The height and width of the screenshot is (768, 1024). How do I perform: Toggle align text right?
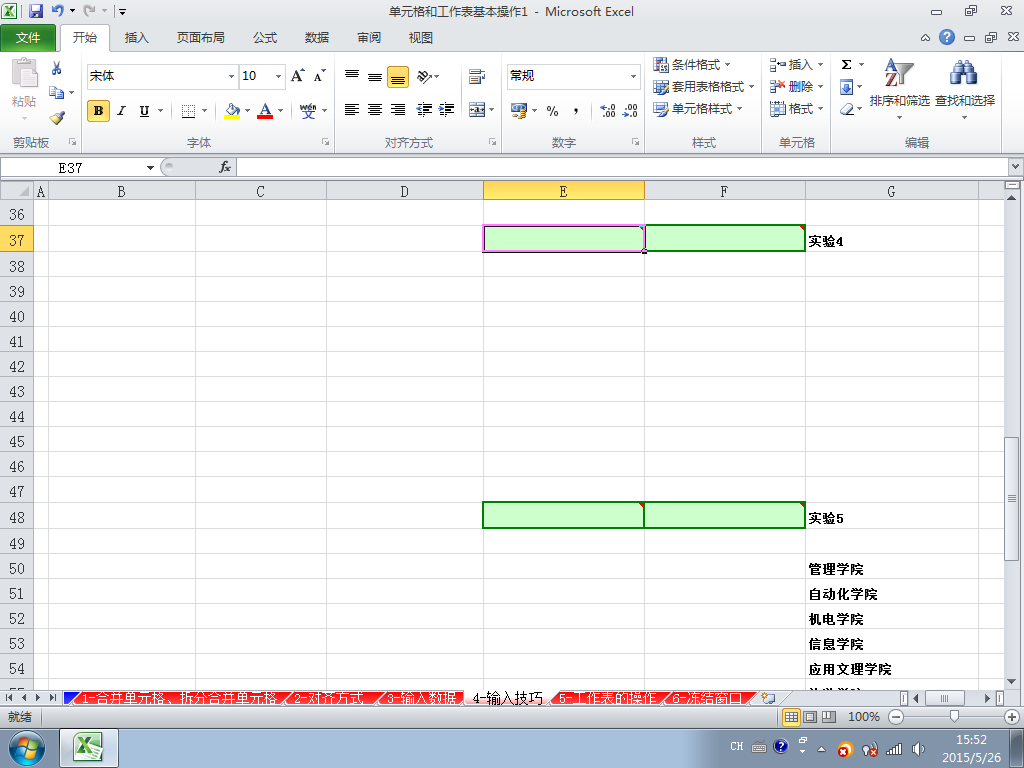[x=398, y=110]
